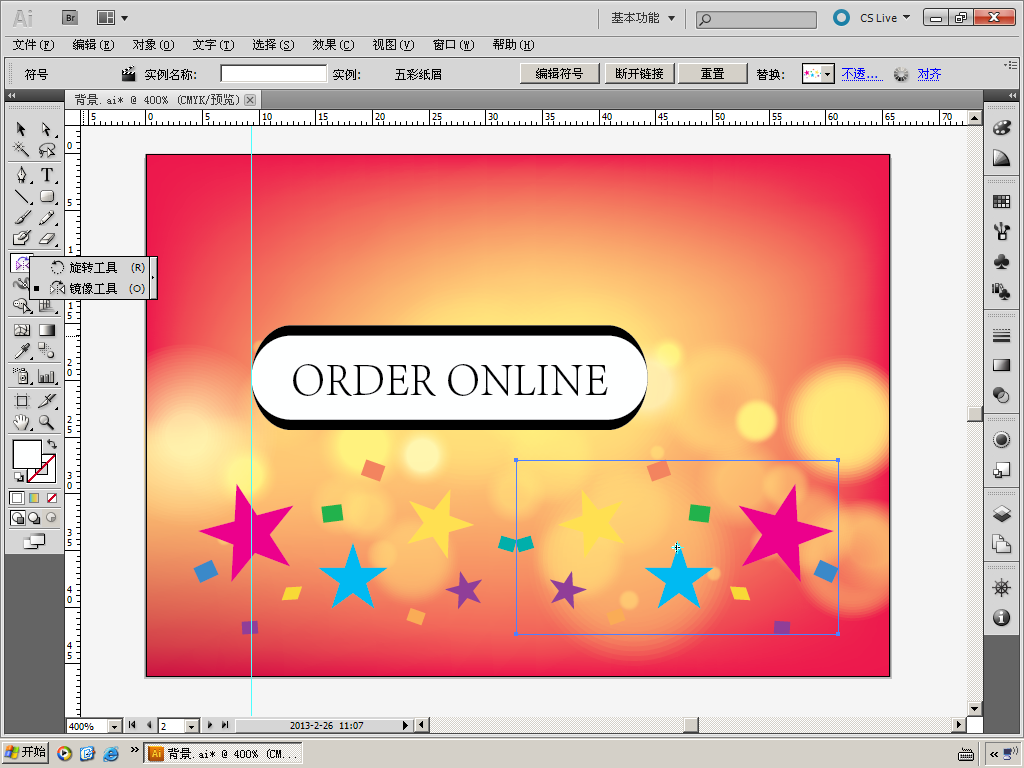Select the Paintbrush tool
1024x768 pixels.
pos(21,217)
